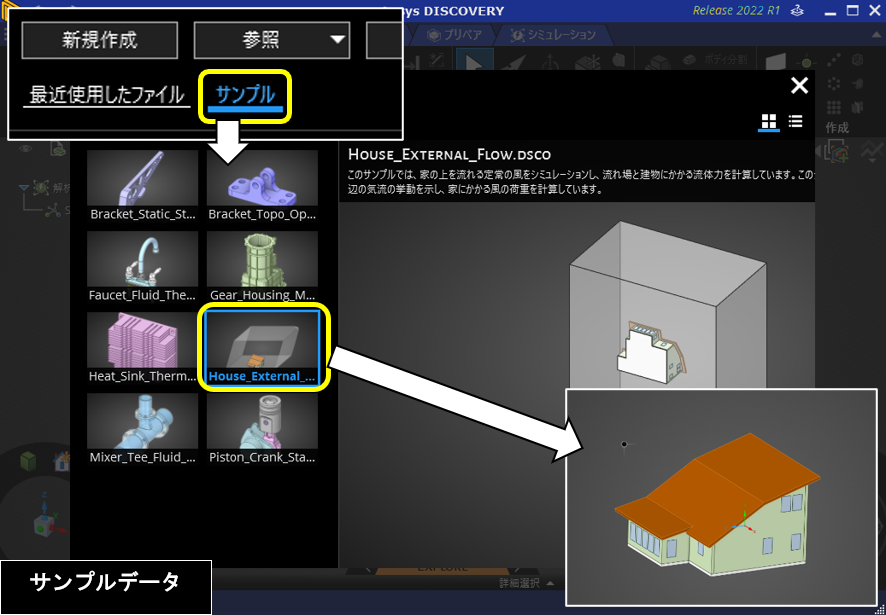Viewport: 886px width, 615px height.
Task: Toggle the eye visibility icon in tree panel
Action: coord(26,149)
